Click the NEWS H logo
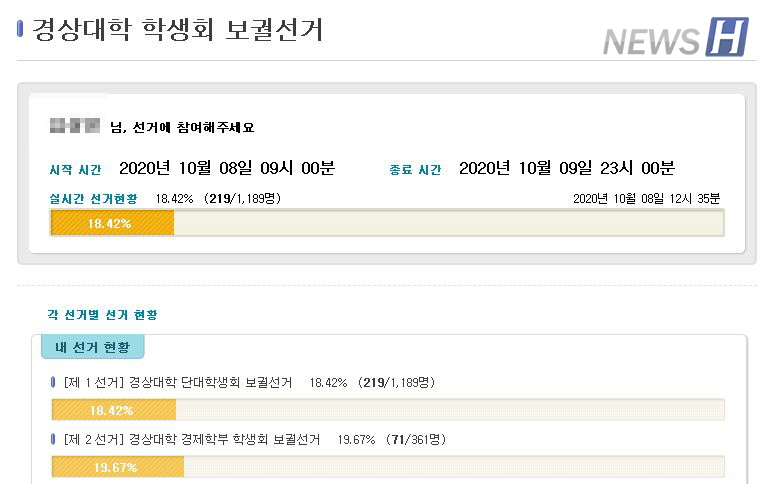 (675, 38)
